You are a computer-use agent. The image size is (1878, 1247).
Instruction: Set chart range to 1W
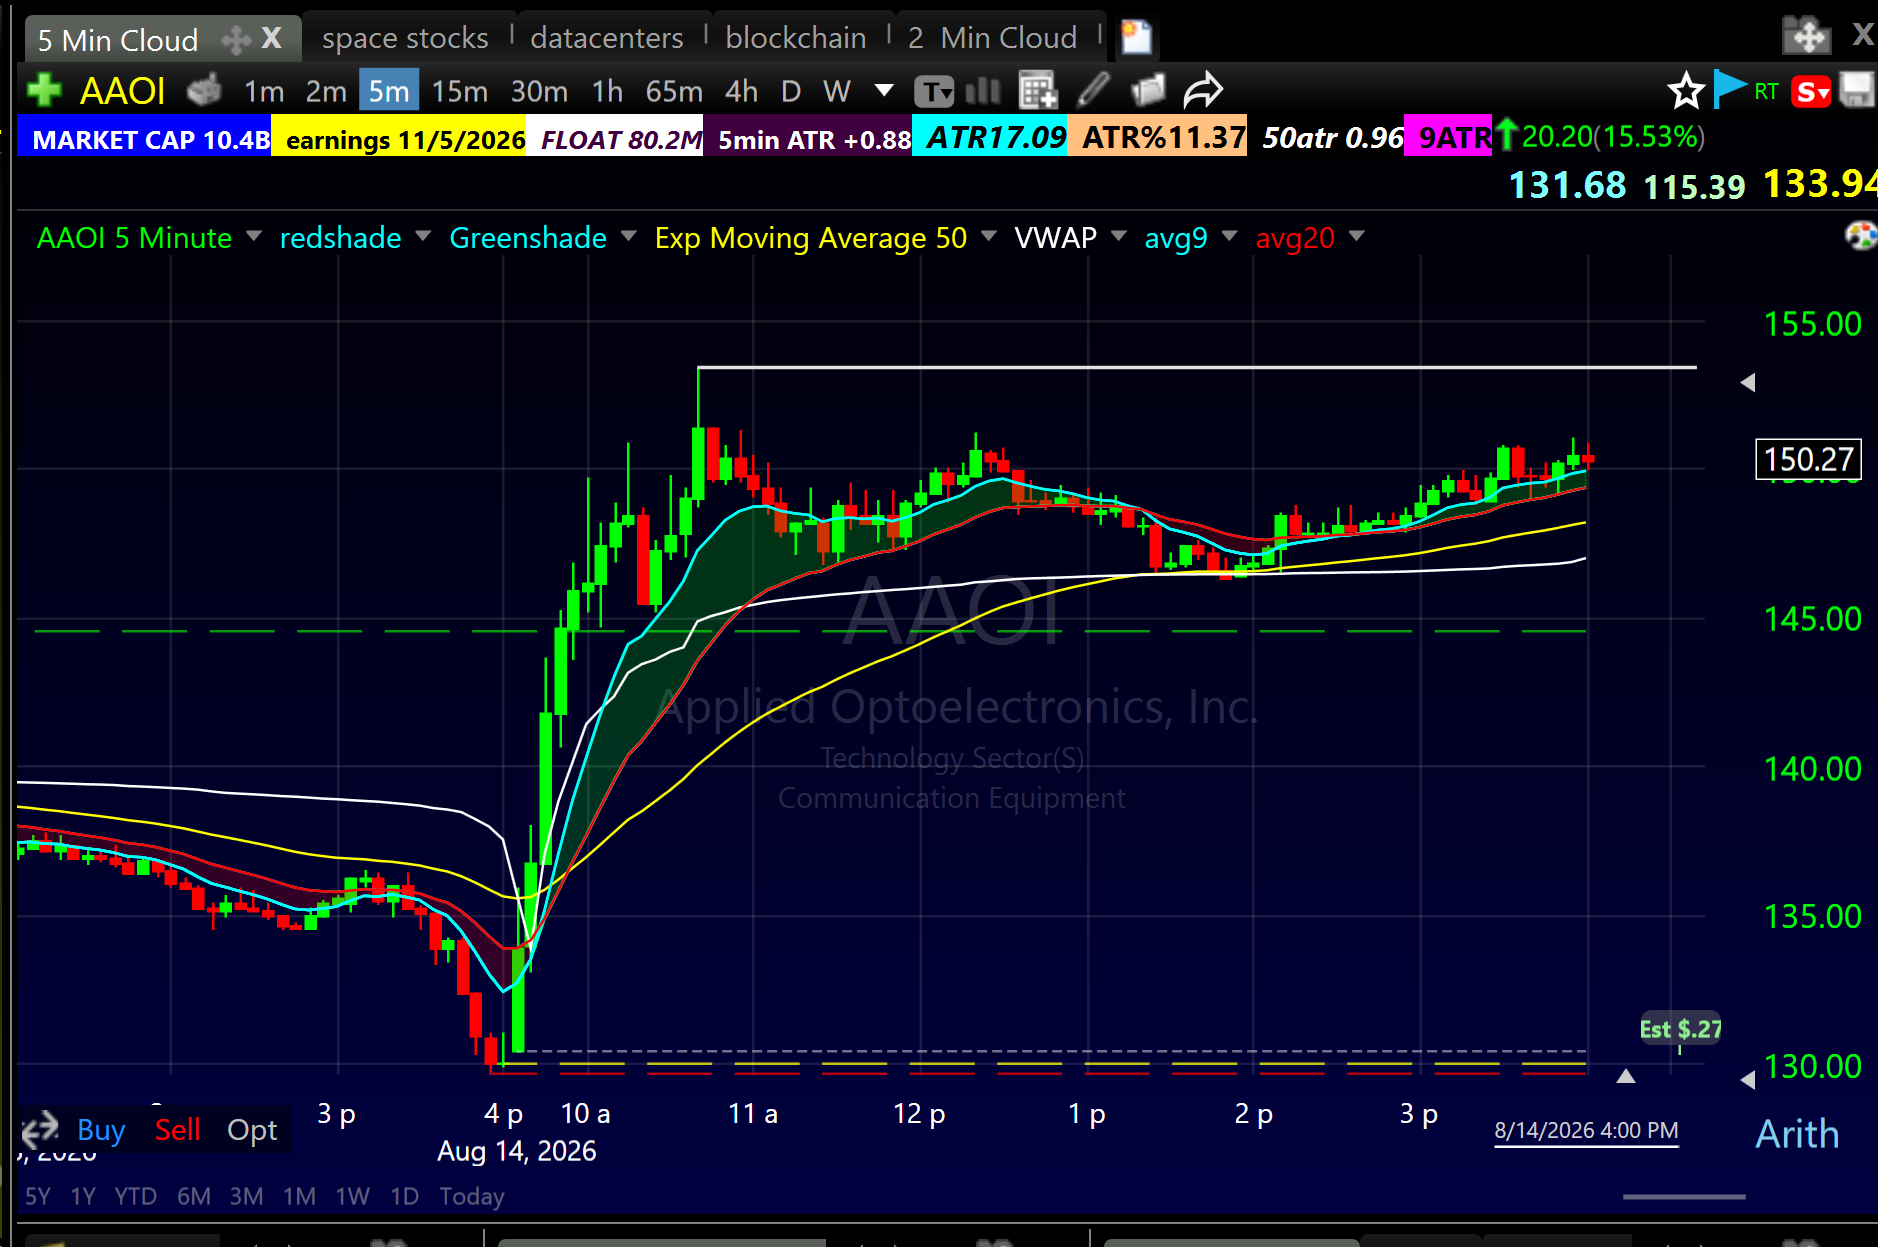[x=352, y=1196]
